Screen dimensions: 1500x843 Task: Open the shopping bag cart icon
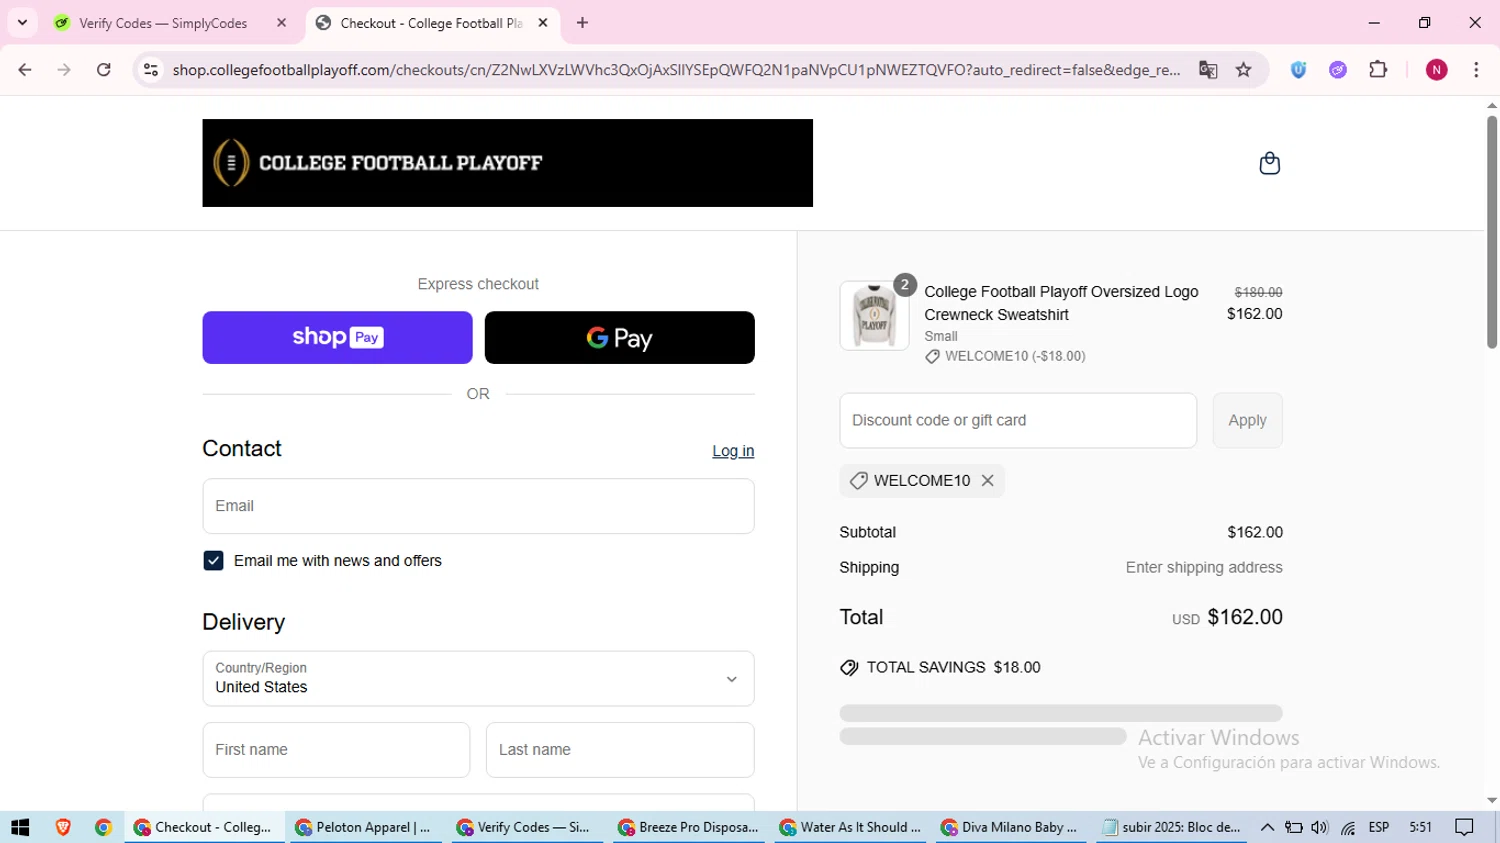click(1269, 163)
